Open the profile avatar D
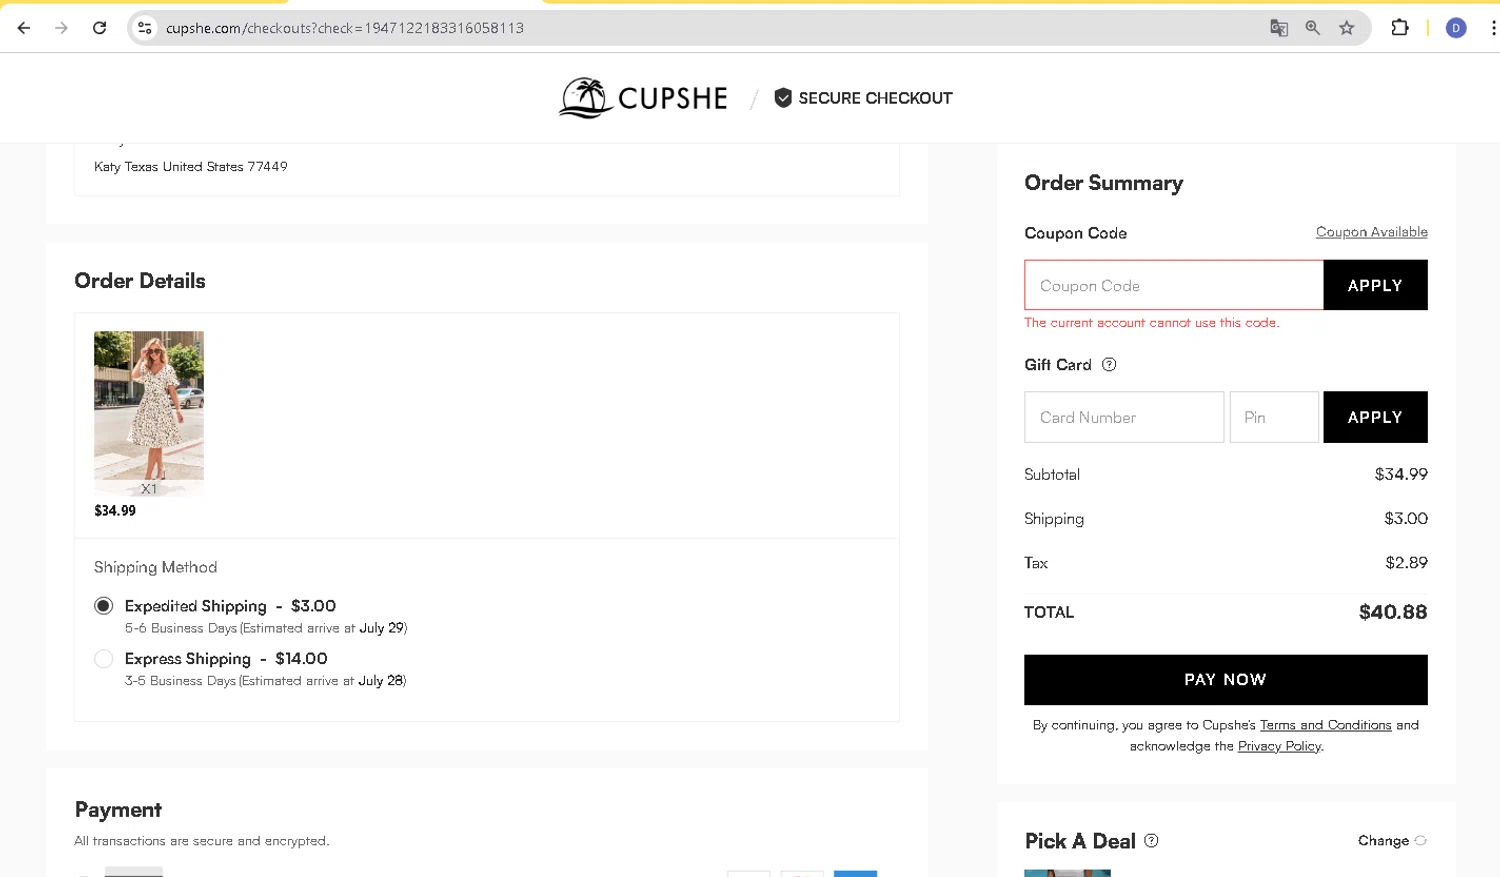1500x877 pixels. tap(1456, 28)
